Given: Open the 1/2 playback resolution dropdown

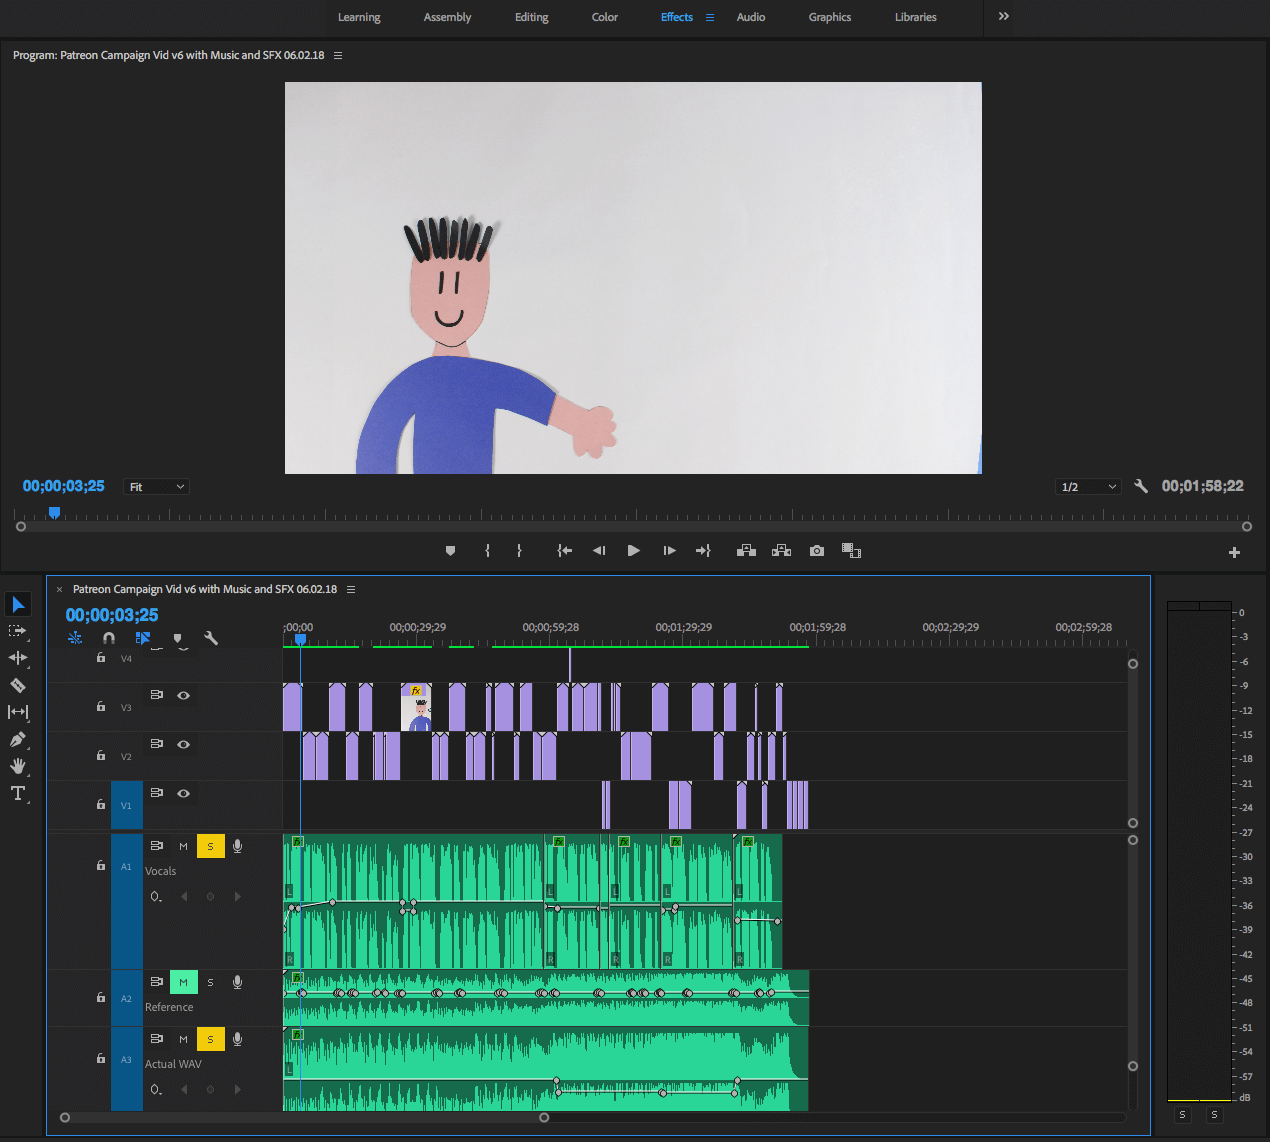Looking at the screenshot, I should click(1088, 487).
